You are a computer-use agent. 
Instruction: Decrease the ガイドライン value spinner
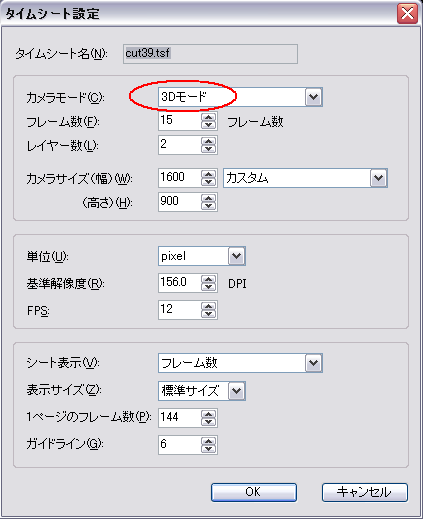209,449
